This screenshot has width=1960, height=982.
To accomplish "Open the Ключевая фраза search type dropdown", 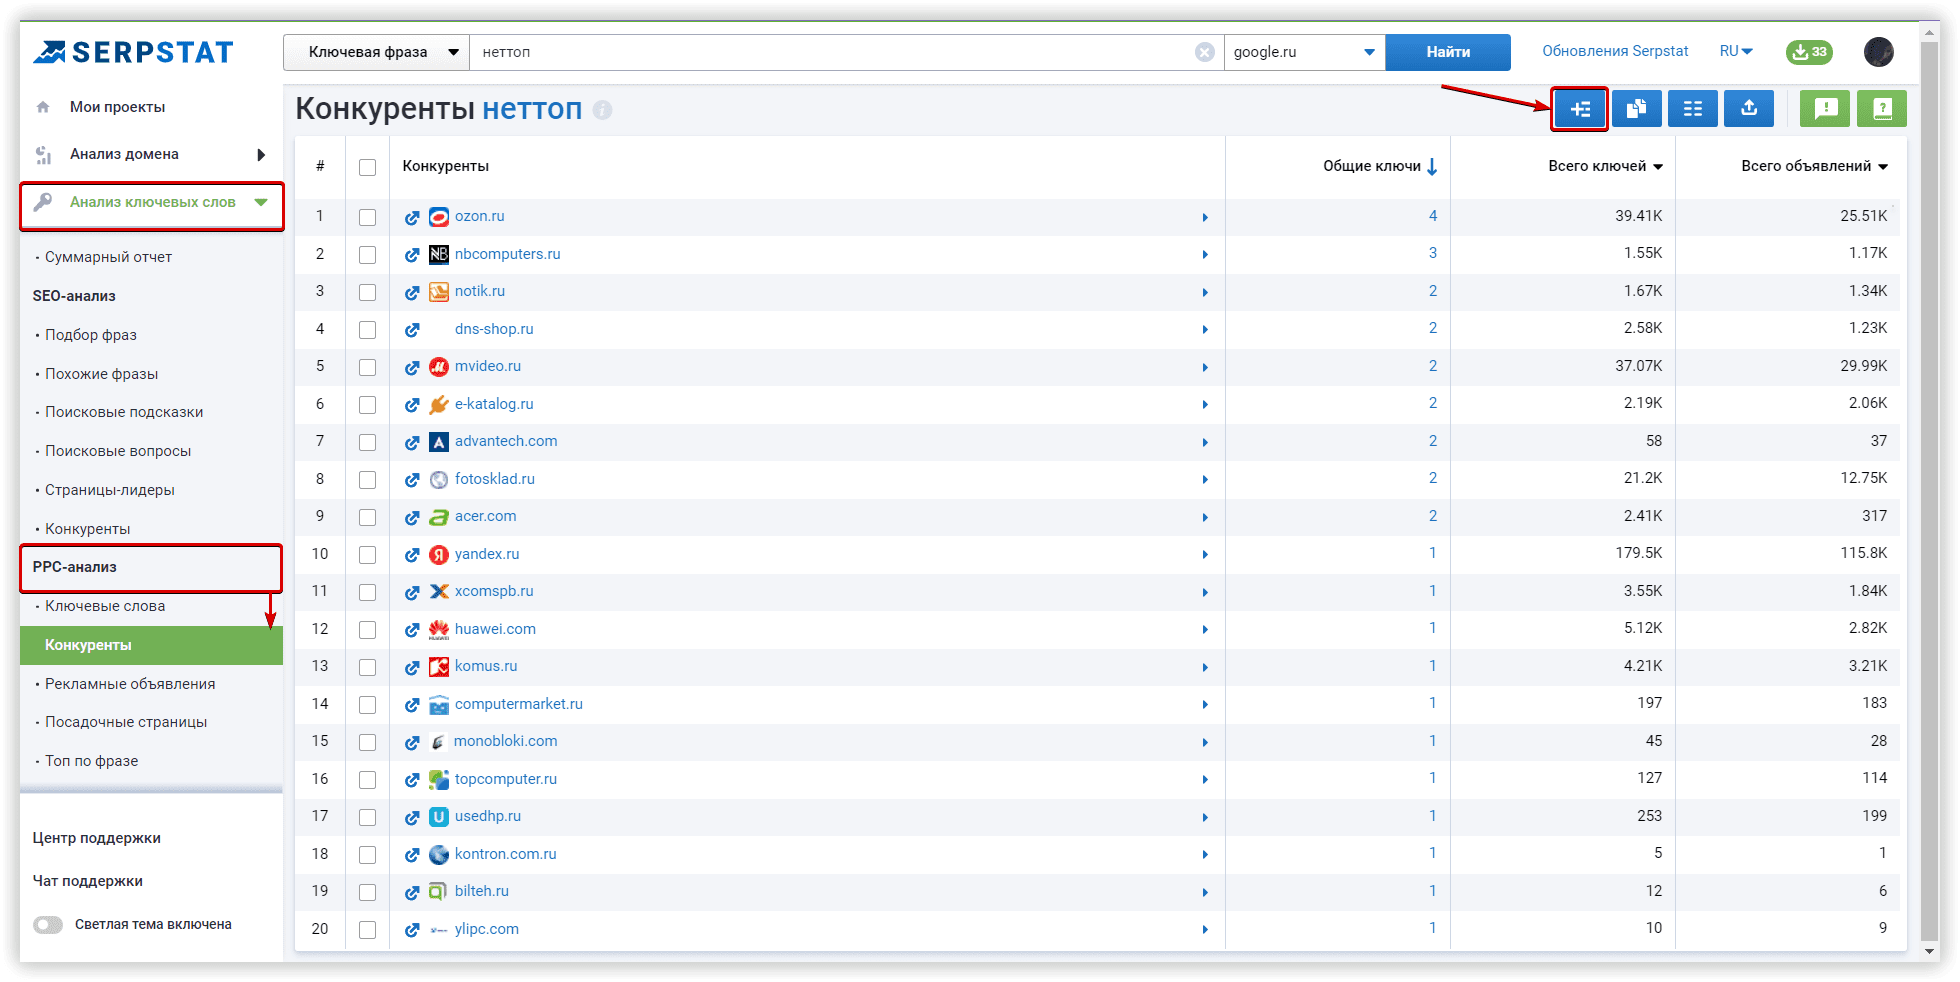I will (x=377, y=52).
